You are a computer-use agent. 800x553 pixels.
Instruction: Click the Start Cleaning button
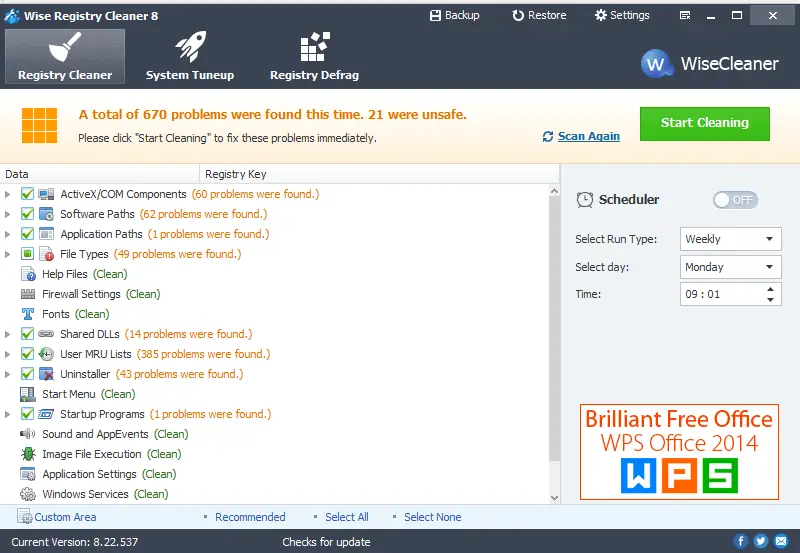click(x=705, y=123)
